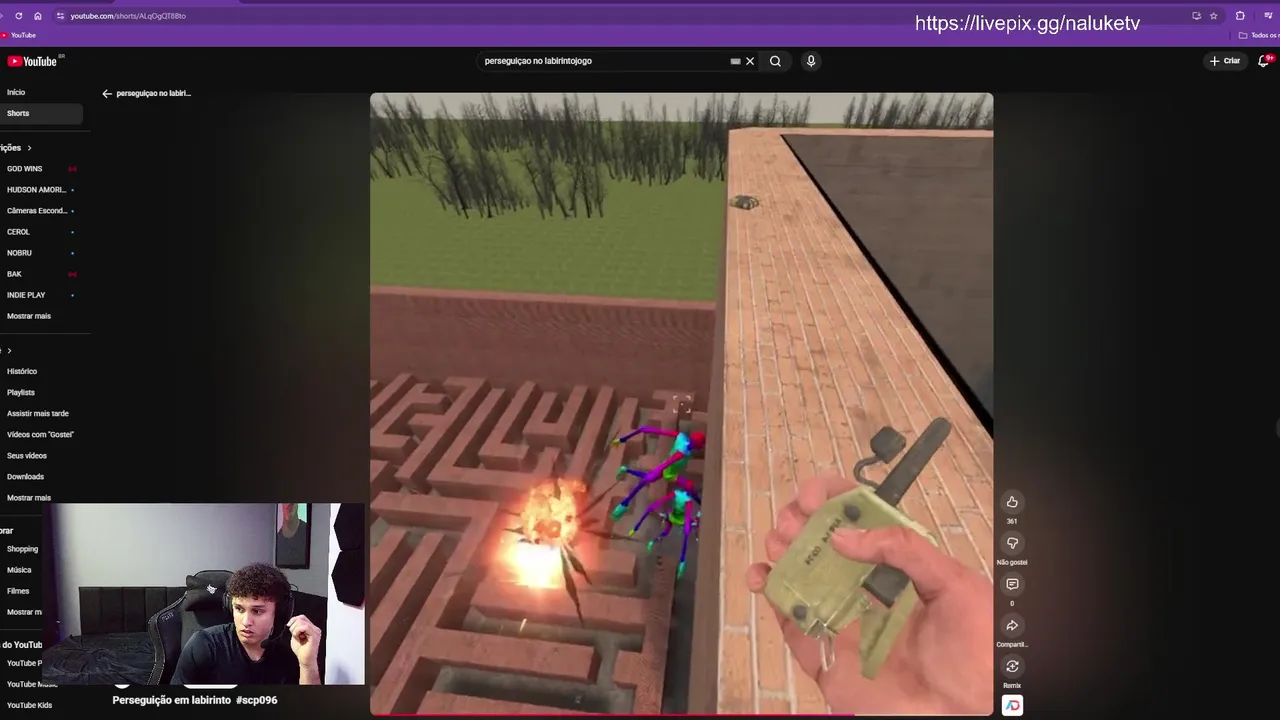Bookmark this page with star icon
The height and width of the screenshot is (720, 1280).
(x=1213, y=16)
